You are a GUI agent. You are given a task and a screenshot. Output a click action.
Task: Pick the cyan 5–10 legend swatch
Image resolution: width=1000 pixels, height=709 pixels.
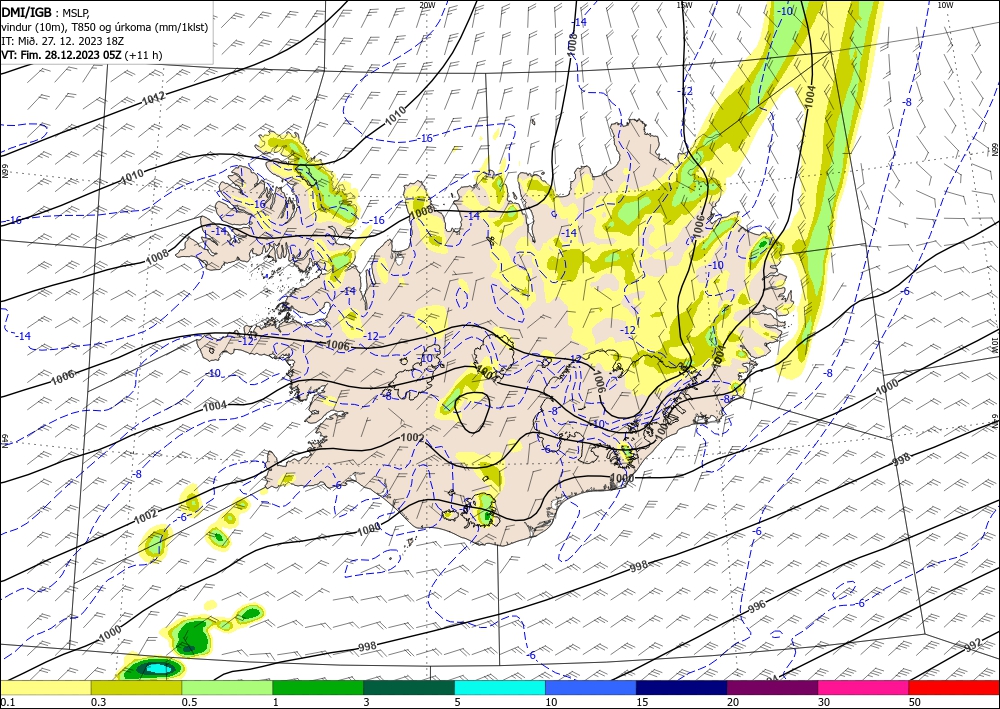coord(500,687)
